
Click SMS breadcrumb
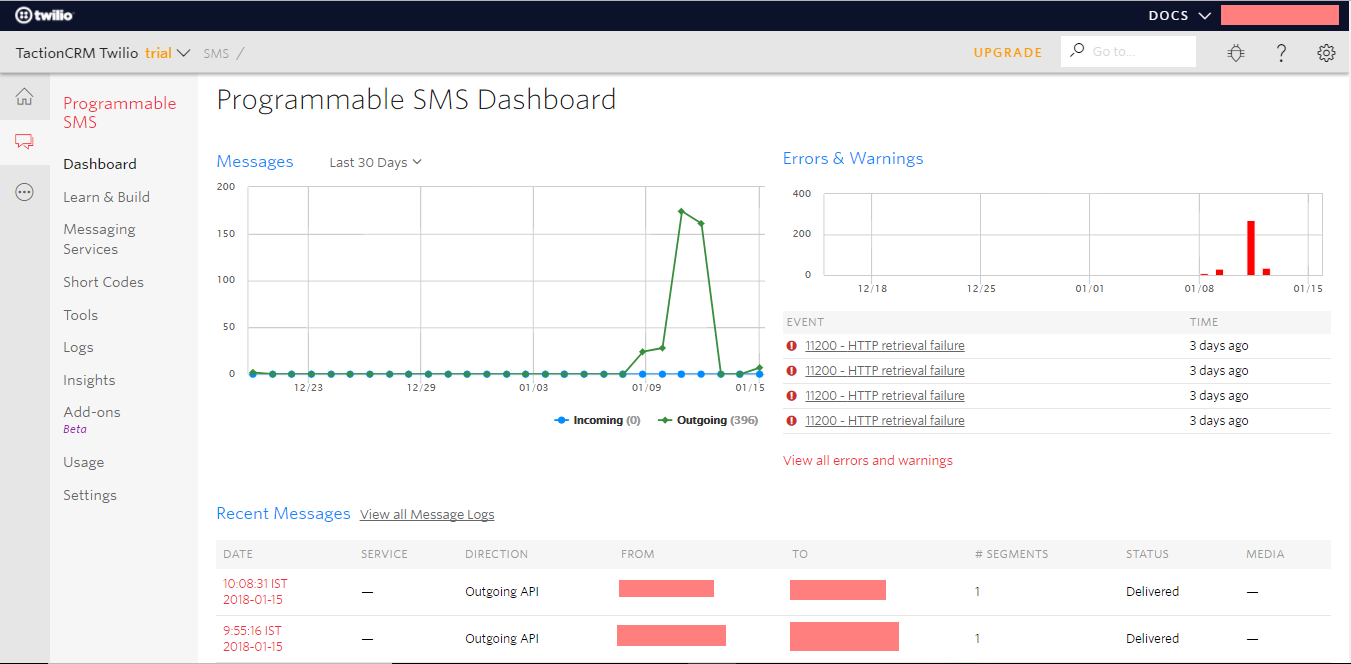click(216, 53)
